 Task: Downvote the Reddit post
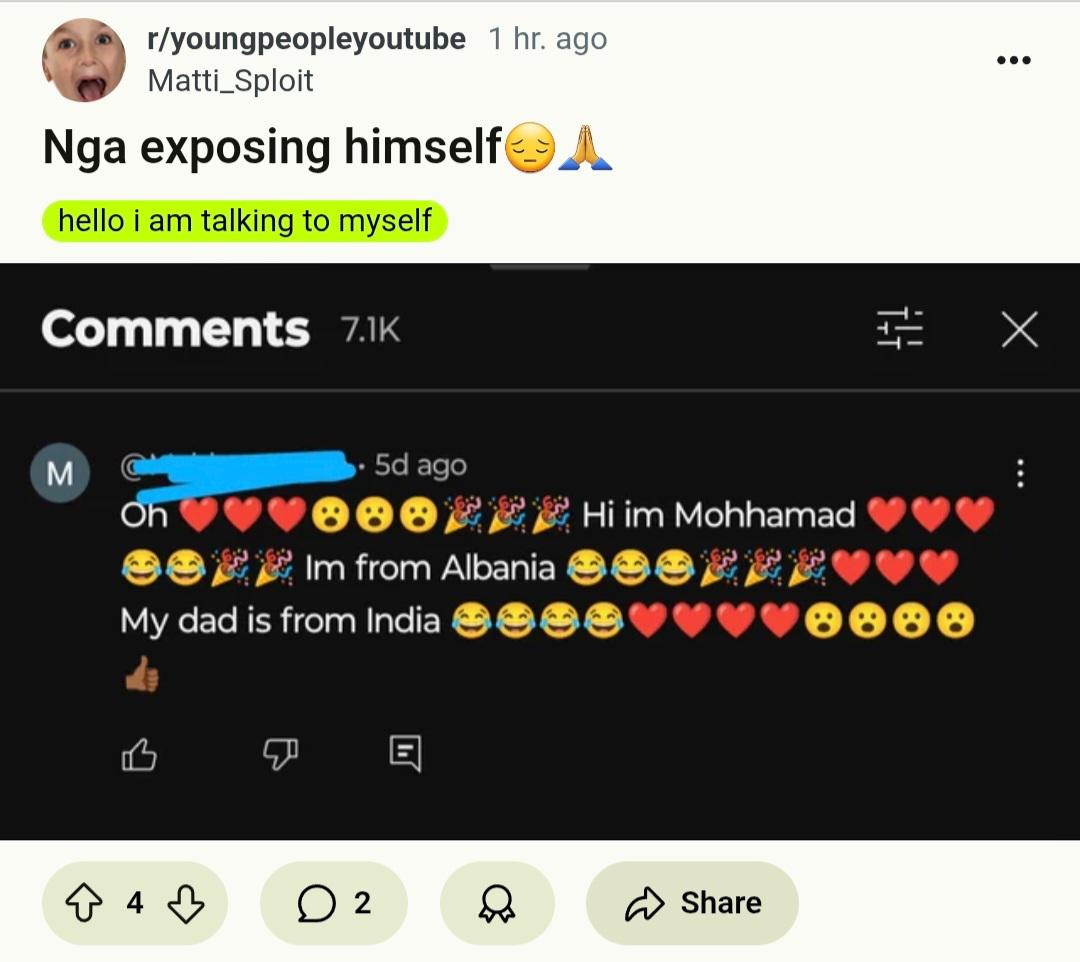(186, 903)
